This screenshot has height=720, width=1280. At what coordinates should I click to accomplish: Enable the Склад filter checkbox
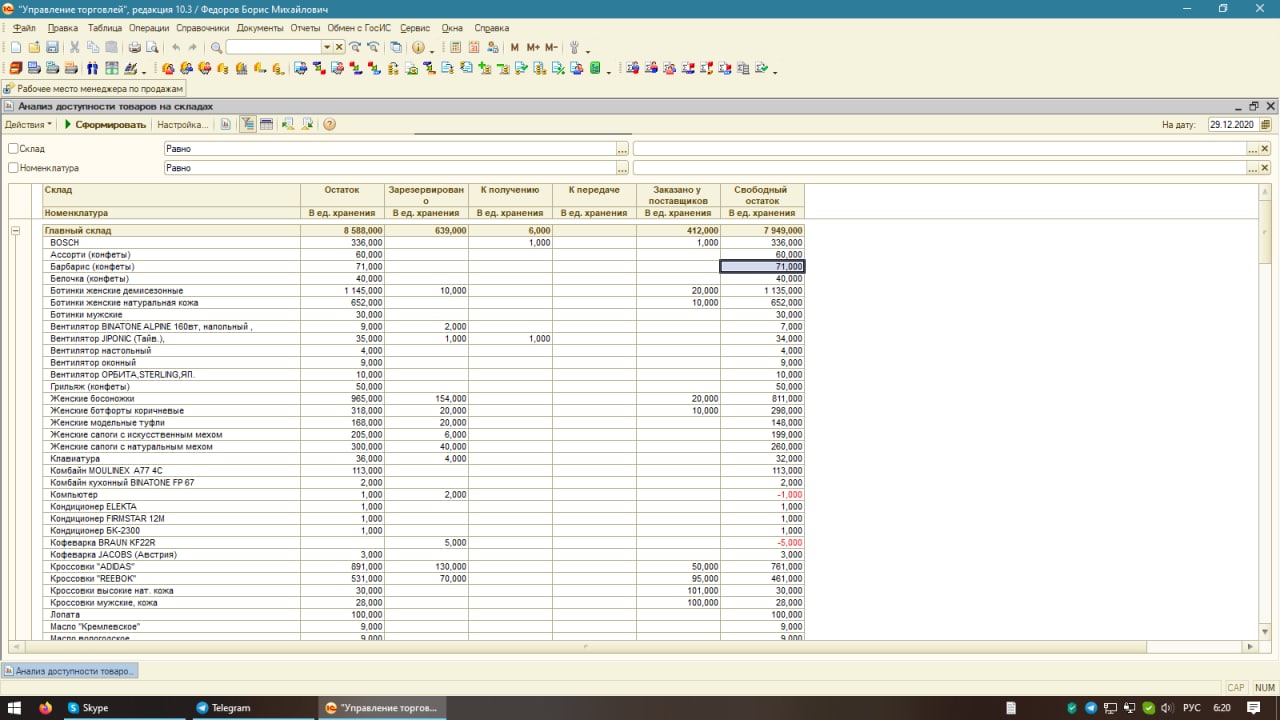point(13,149)
